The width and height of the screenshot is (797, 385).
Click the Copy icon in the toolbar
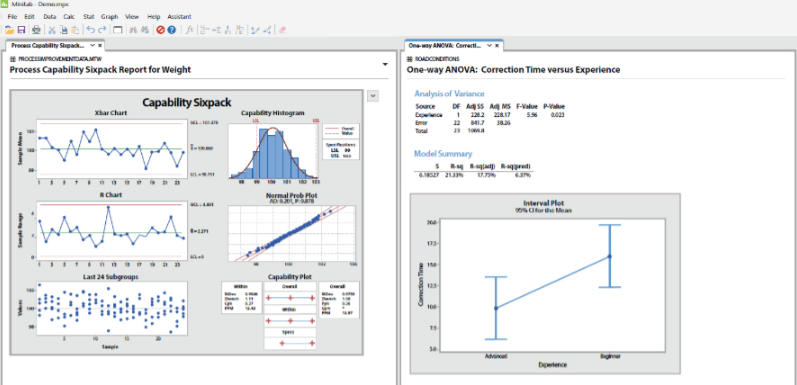[x=64, y=30]
